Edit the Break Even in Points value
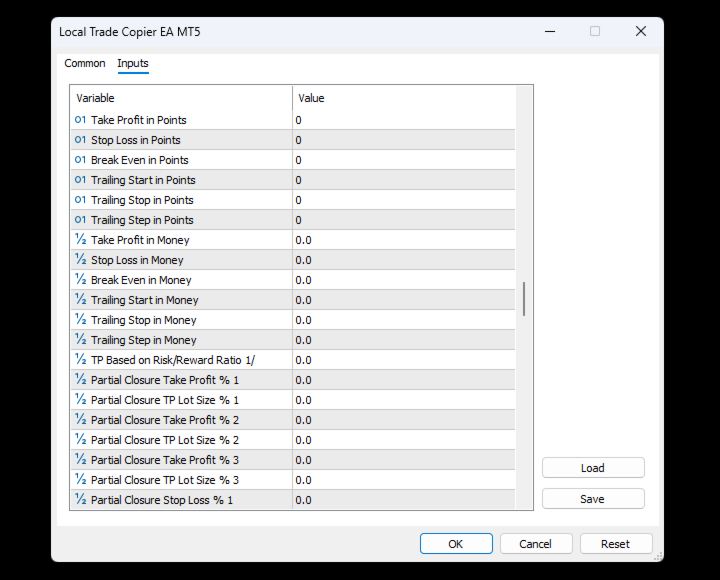The height and width of the screenshot is (580, 720). [x=404, y=160]
